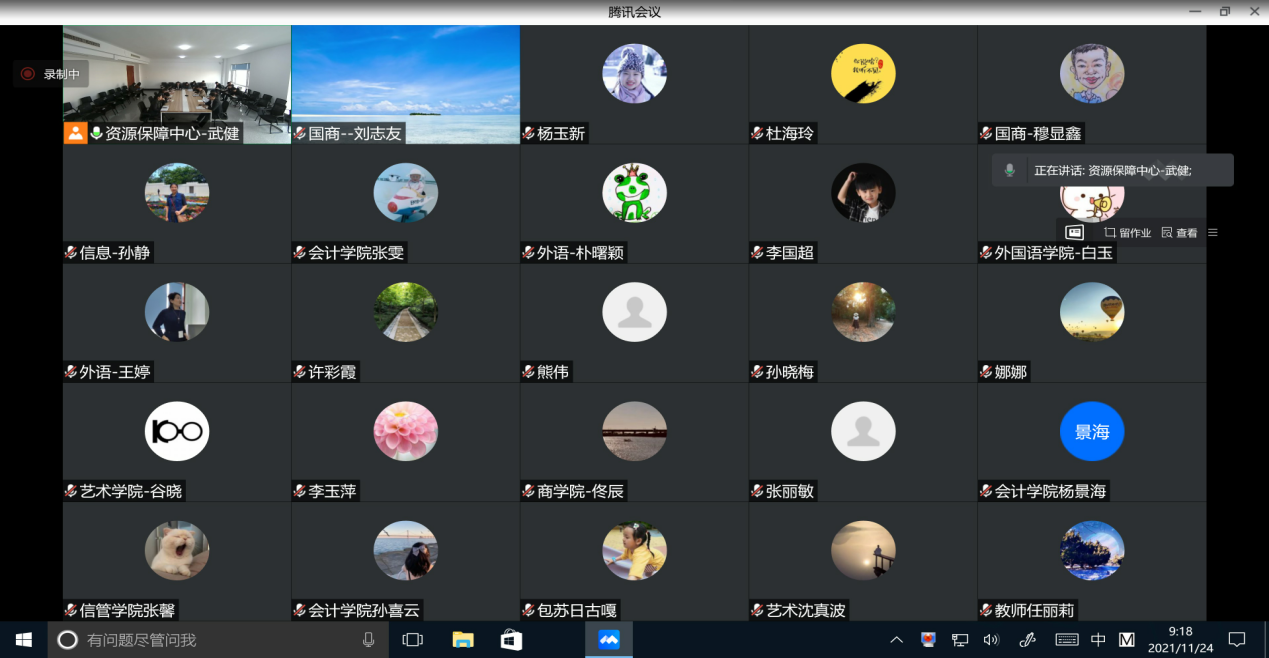
Task: Click the Tencent Meeting taskbar icon
Action: pyautogui.click(x=609, y=640)
